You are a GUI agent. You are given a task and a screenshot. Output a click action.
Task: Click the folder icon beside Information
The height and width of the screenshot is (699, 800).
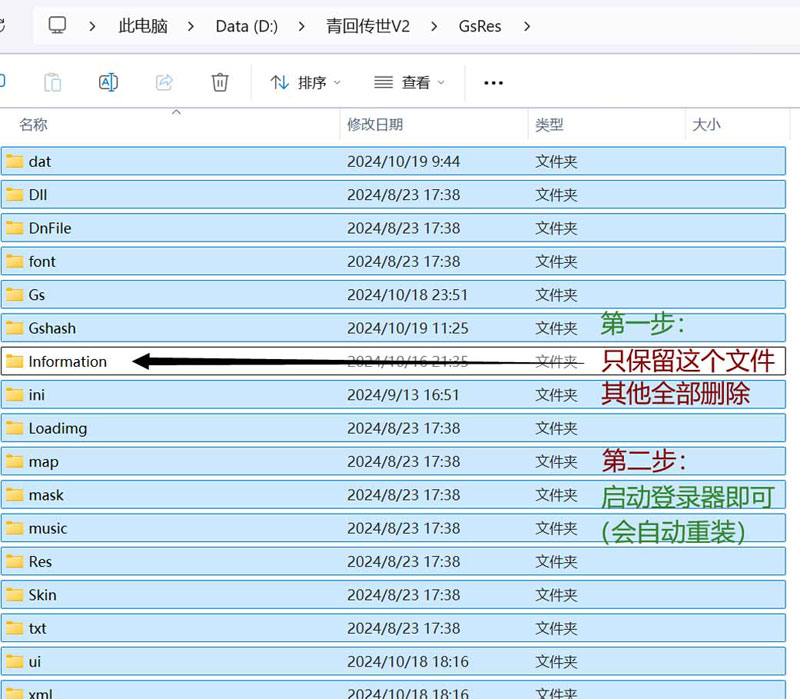coord(14,361)
